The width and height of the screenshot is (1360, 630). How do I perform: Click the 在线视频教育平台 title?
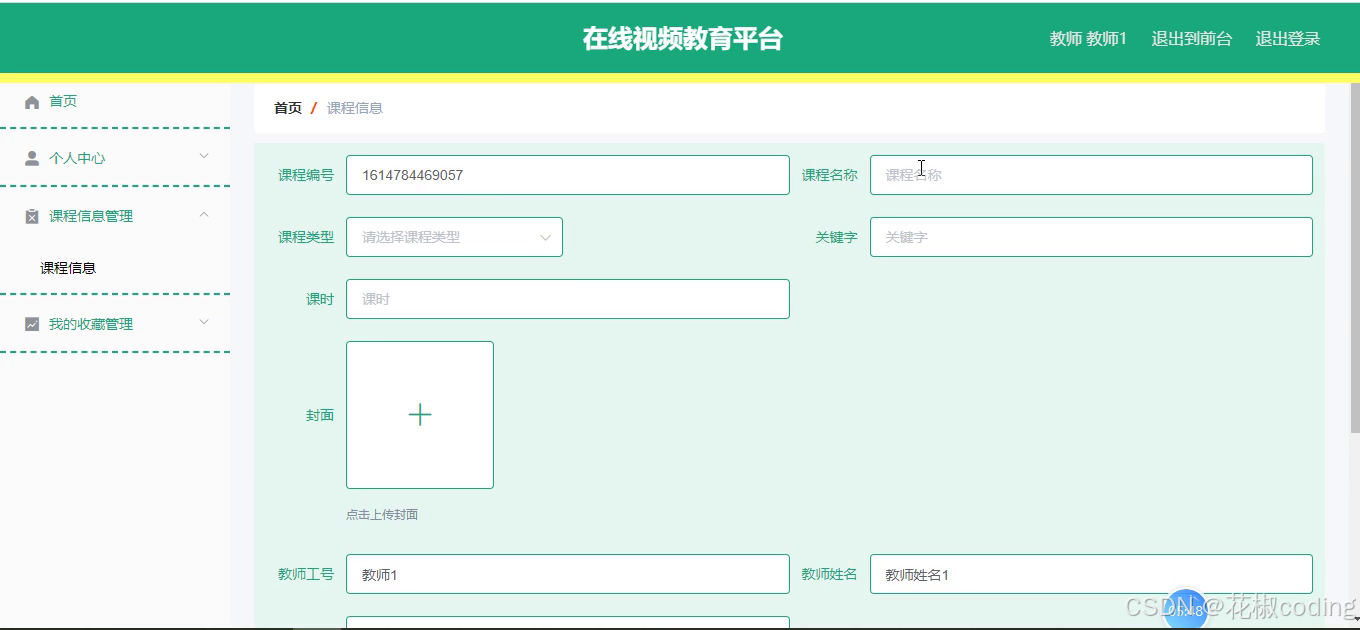[x=682, y=39]
